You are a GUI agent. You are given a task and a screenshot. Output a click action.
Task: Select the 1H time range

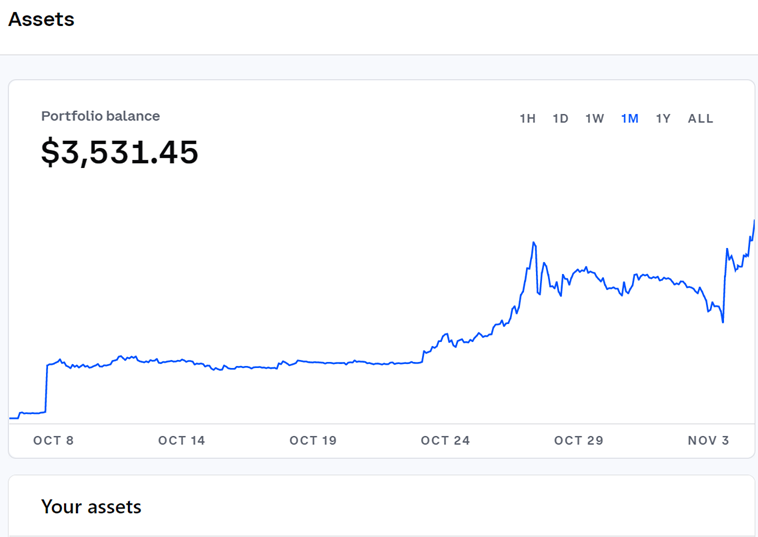[527, 118]
